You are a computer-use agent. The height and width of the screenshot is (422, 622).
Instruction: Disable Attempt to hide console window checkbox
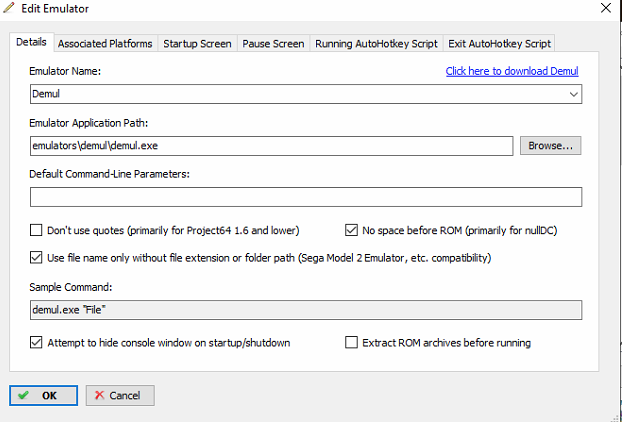(36, 342)
